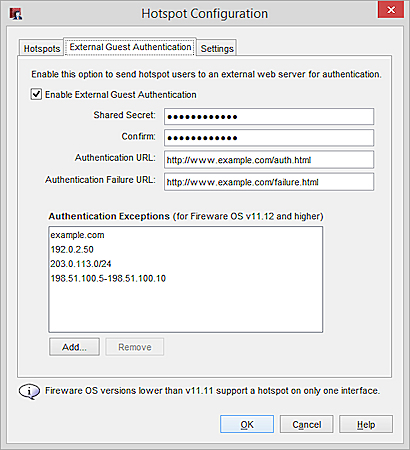
Task: Click OK to save configuration
Action: click(x=247, y=424)
